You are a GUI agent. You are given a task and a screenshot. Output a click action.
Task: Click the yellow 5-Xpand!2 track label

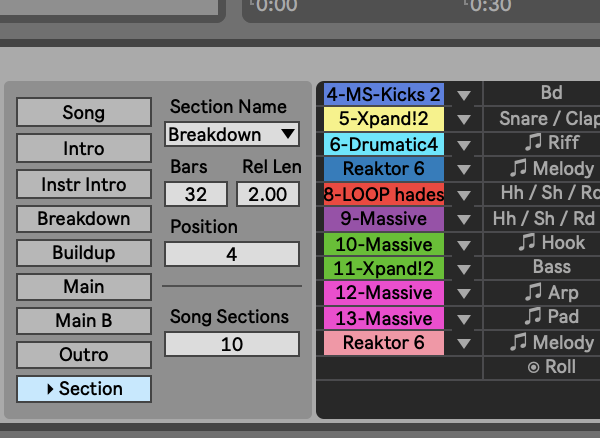click(x=384, y=119)
